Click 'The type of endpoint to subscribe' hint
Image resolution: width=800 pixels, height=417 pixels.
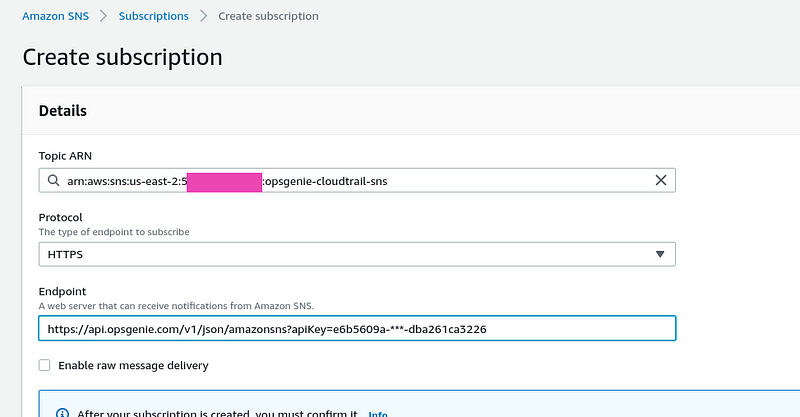(x=114, y=232)
